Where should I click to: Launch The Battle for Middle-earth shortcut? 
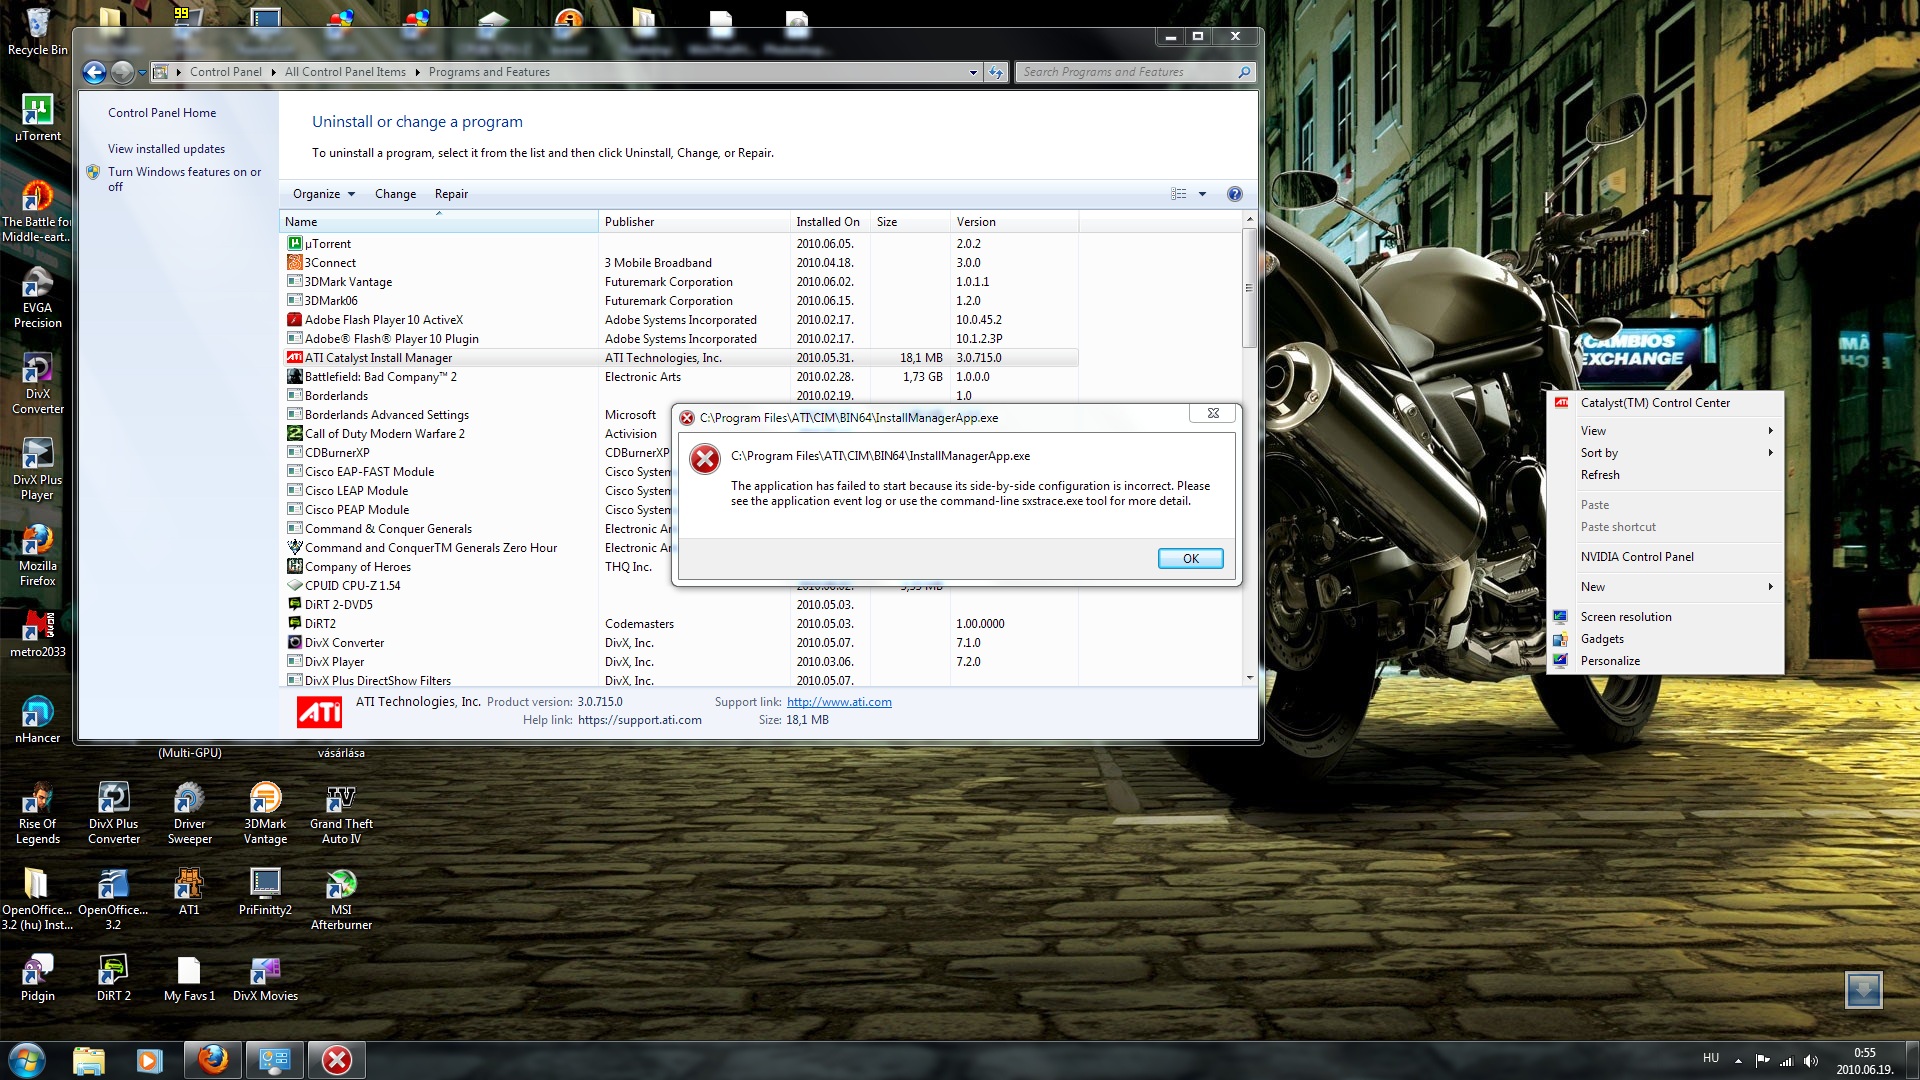point(37,211)
